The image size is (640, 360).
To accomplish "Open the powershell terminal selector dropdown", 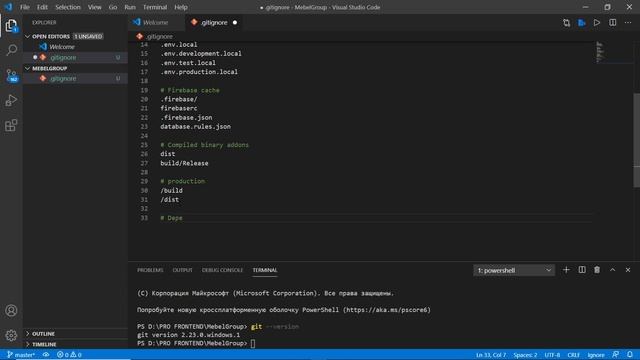I will (x=514, y=270).
